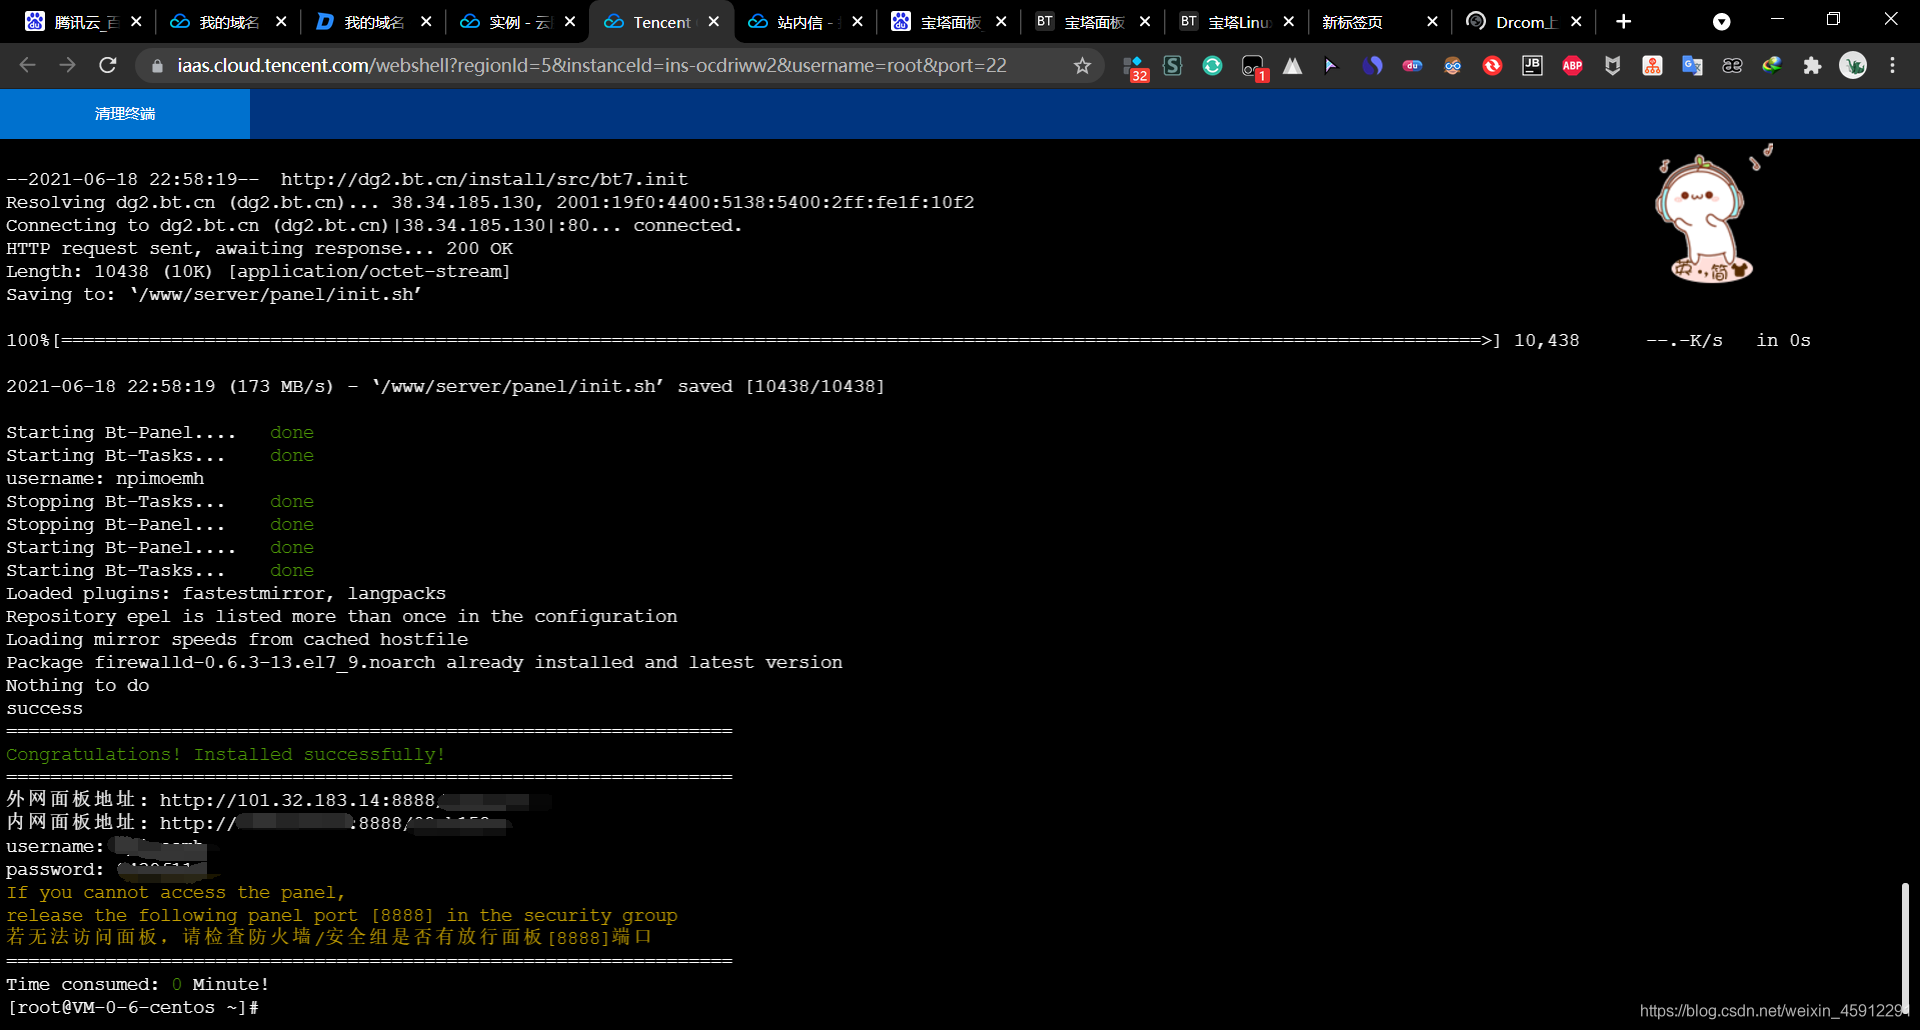Click the 'Nothing to do' line
This screenshot has width=1920, height=1030.
pyautogui.click(x=78, y=686)
